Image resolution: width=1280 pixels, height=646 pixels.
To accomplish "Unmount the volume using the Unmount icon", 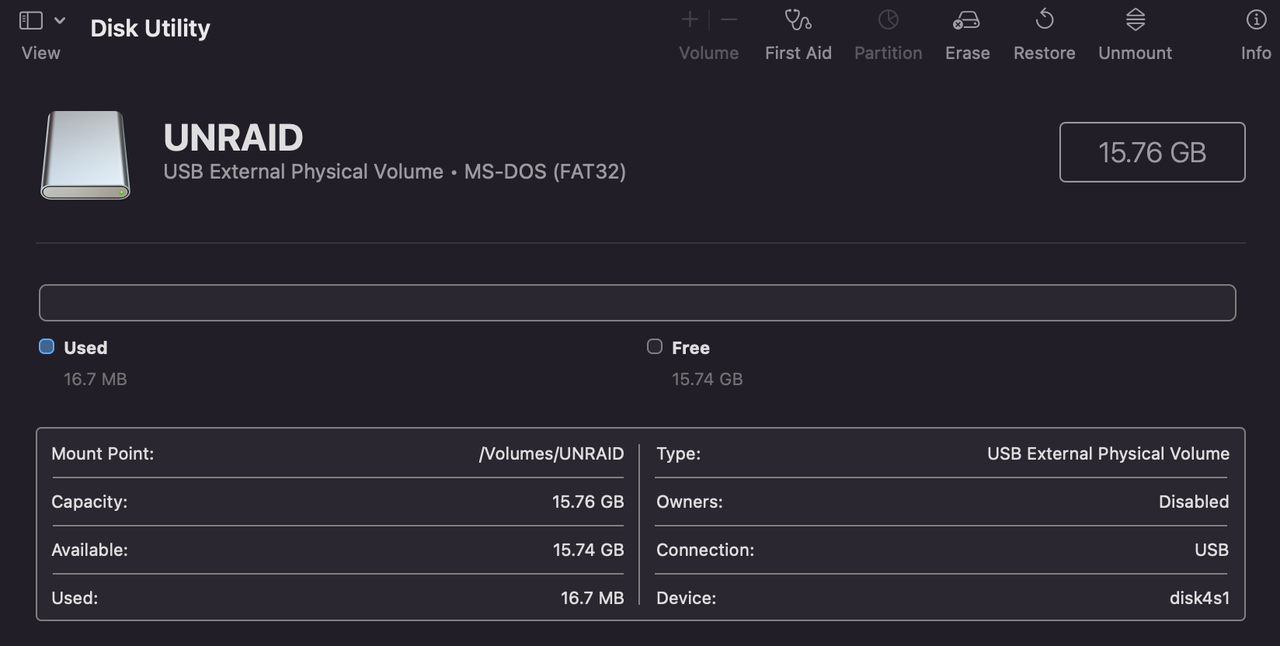I will tap(1135, 20).
